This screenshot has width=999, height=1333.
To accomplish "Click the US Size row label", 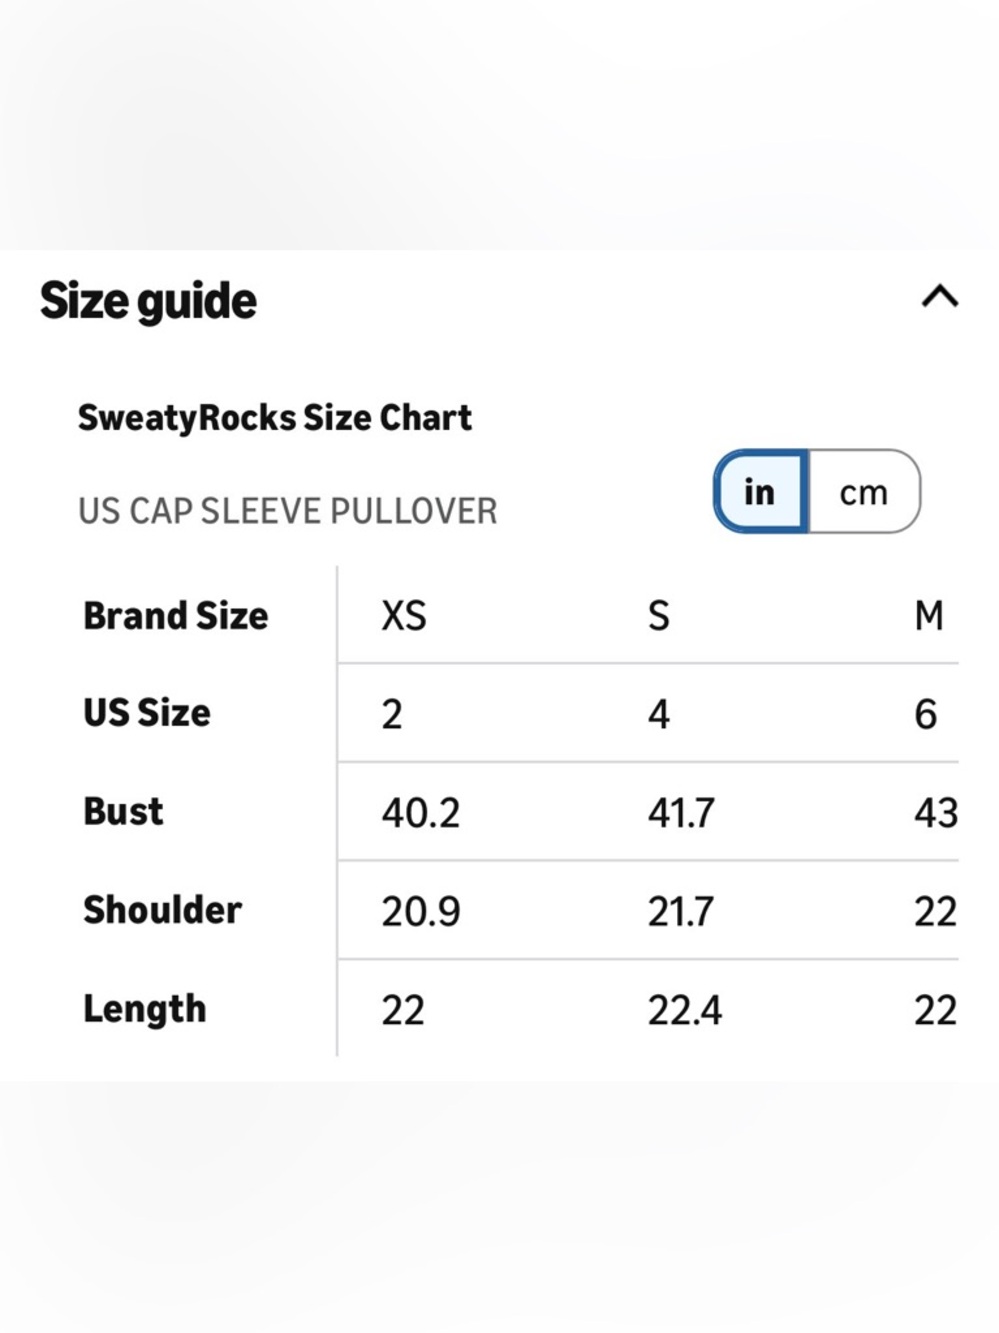I will 147,712.
